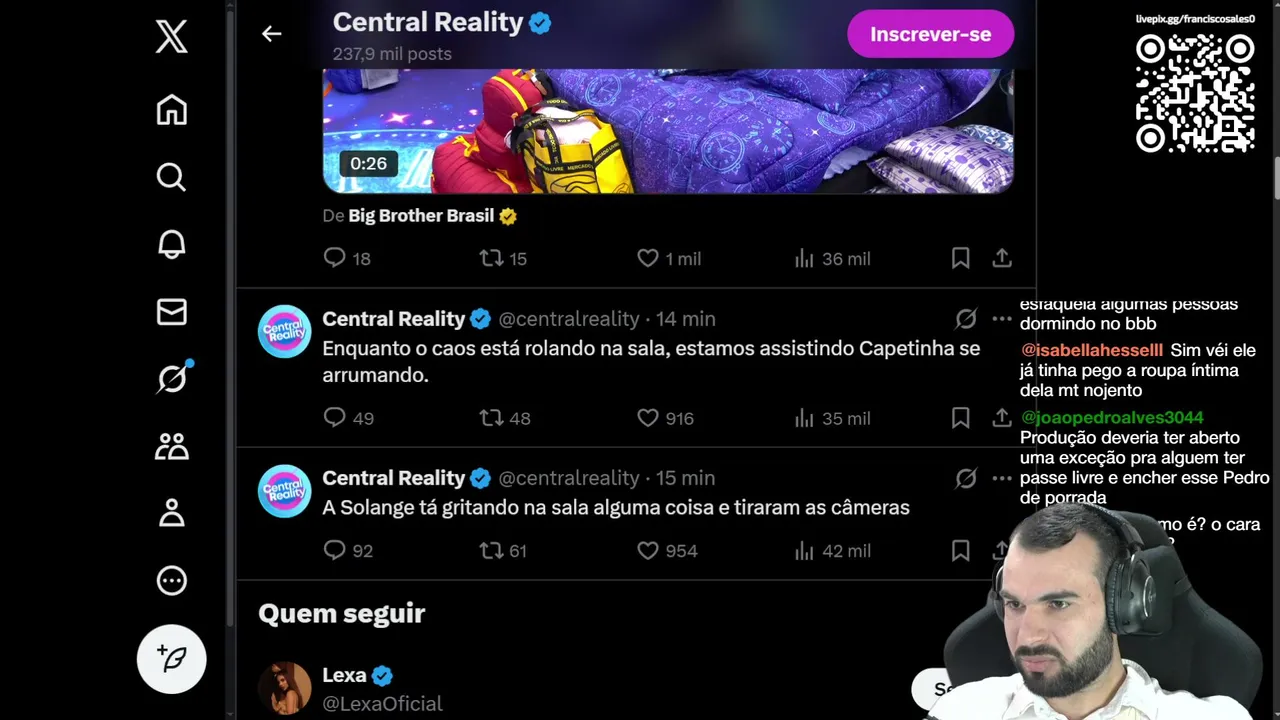
Task: Open more options on the 14 min tweet
Action: [1002, 319]
